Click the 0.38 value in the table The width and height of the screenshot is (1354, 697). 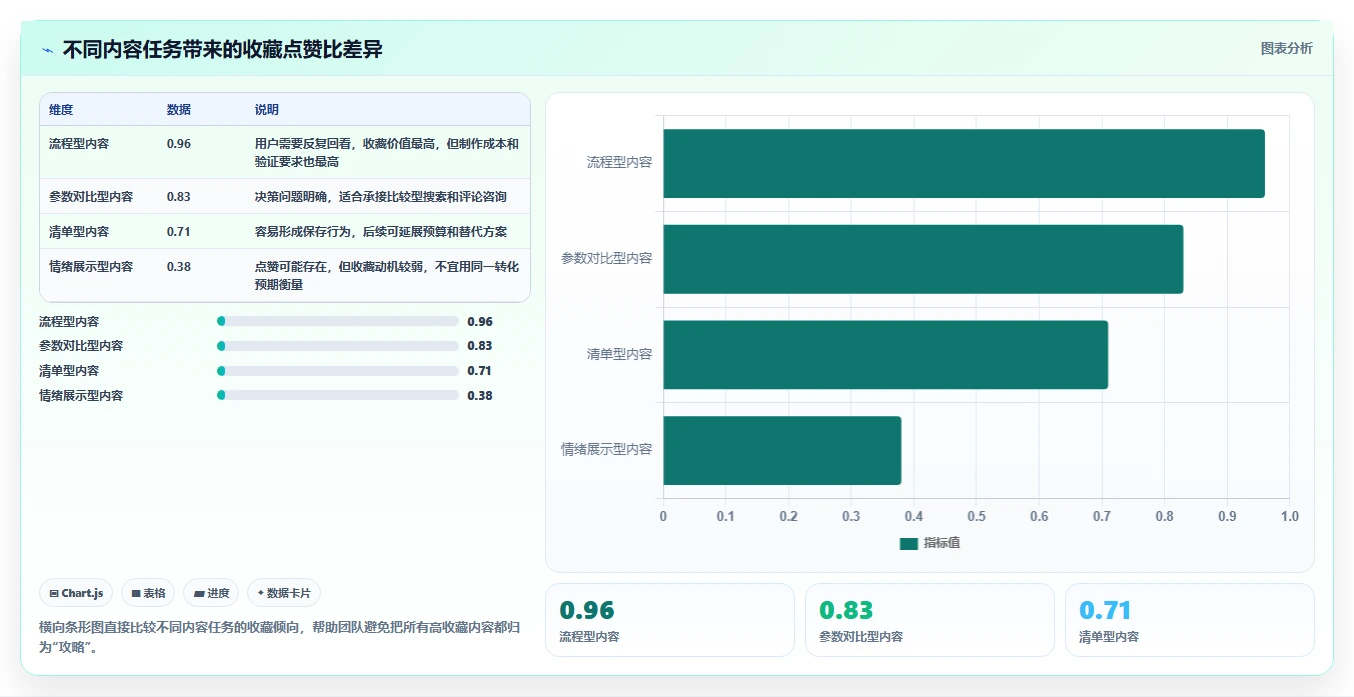click(x=179, y=267)
